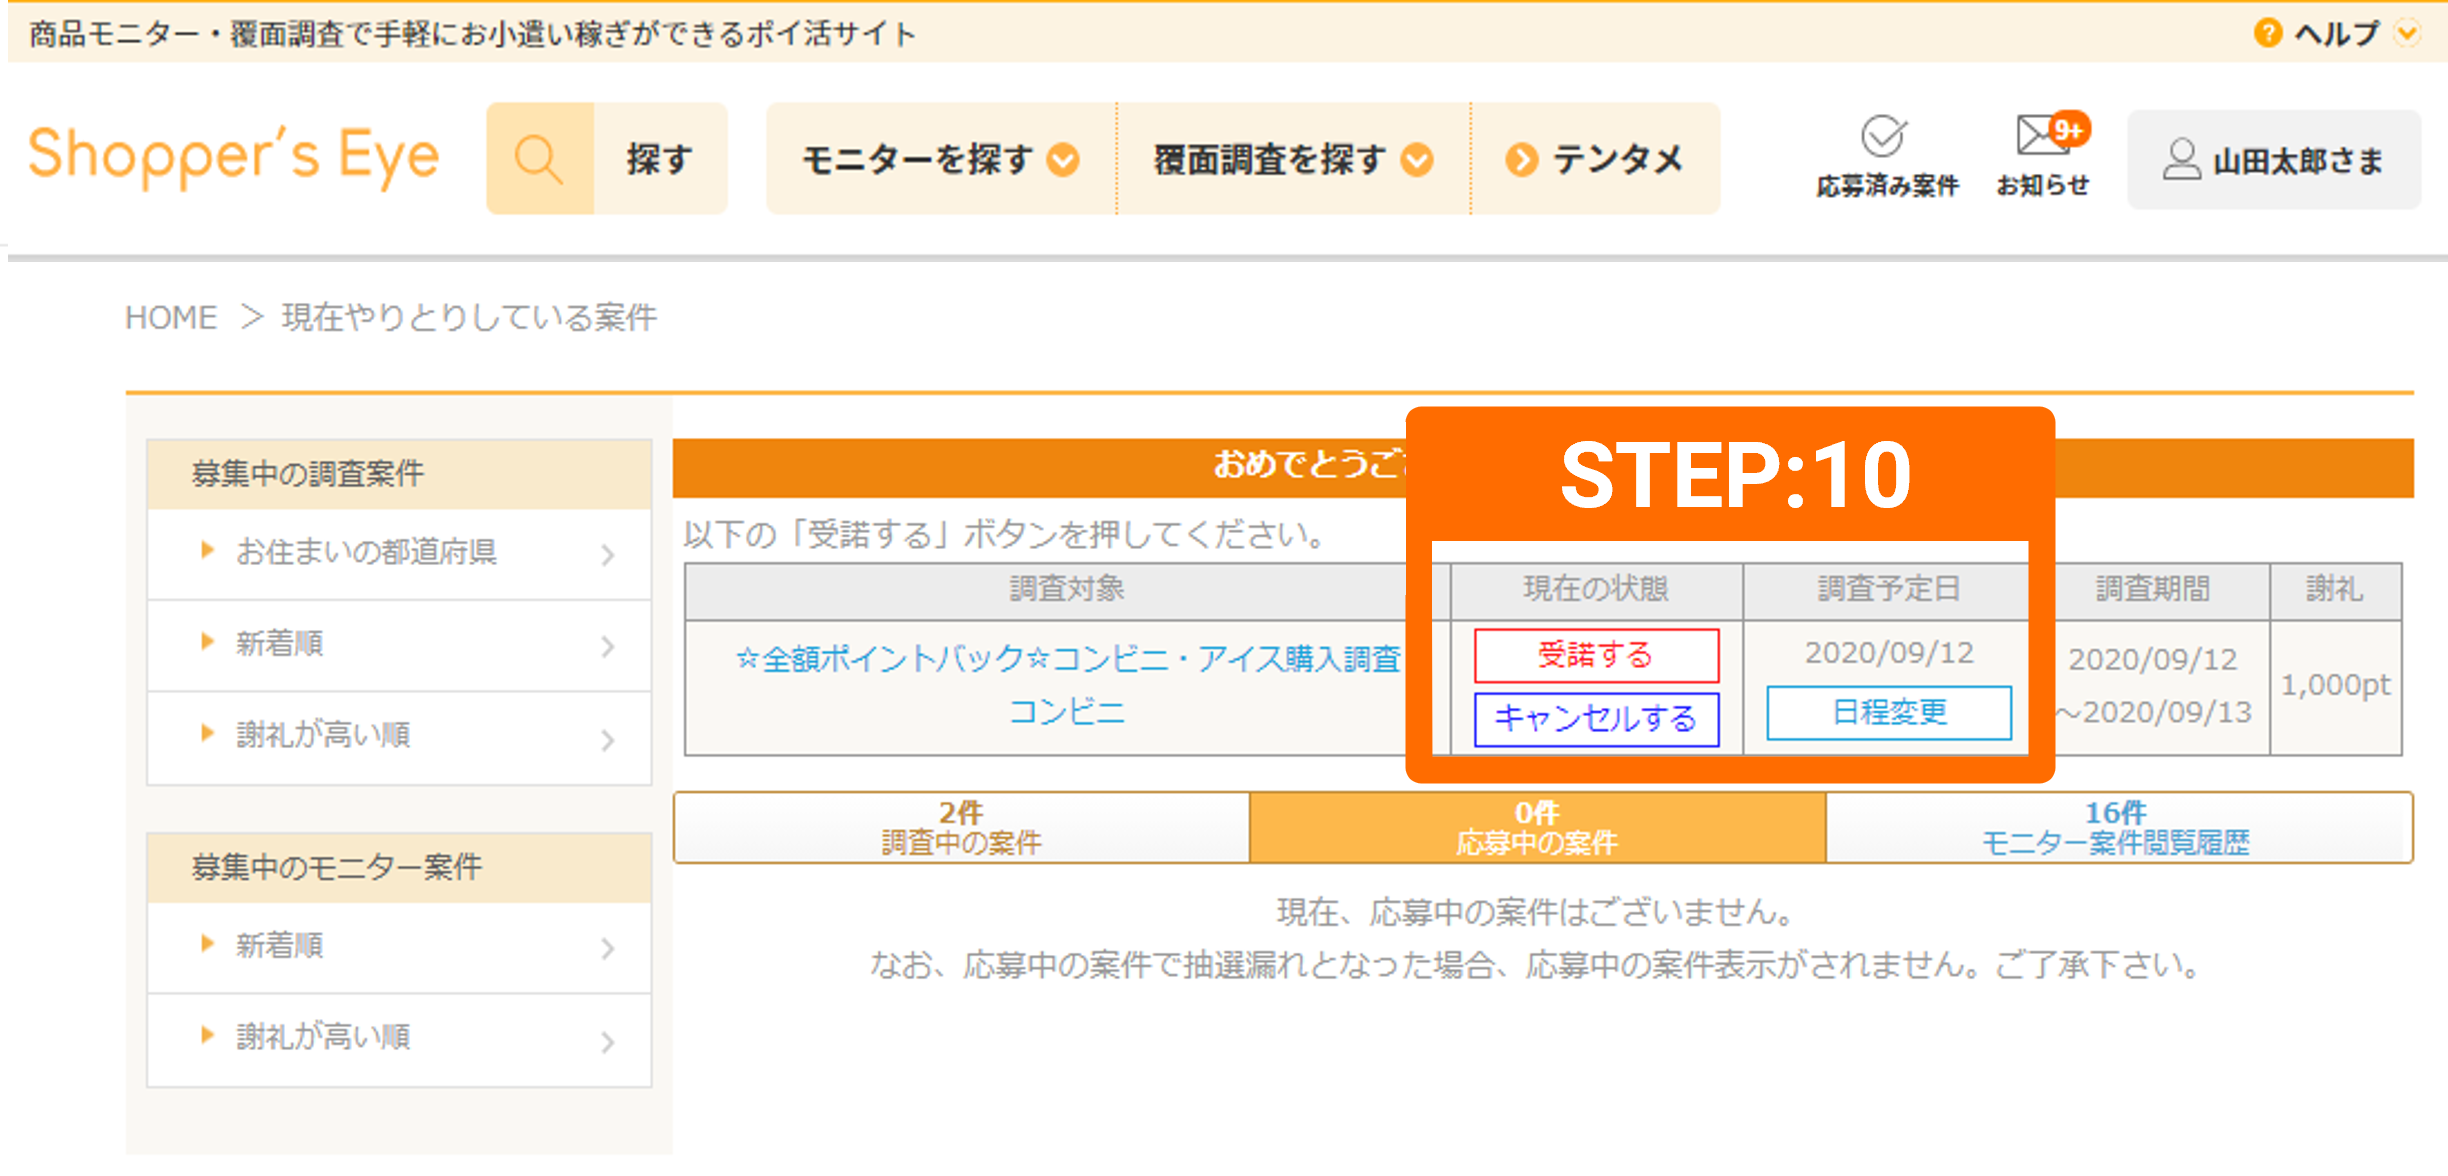Open お住まいの都道府県 in the sidebar
This screenshot has width=2448, height=1176.
click(399, 553)
